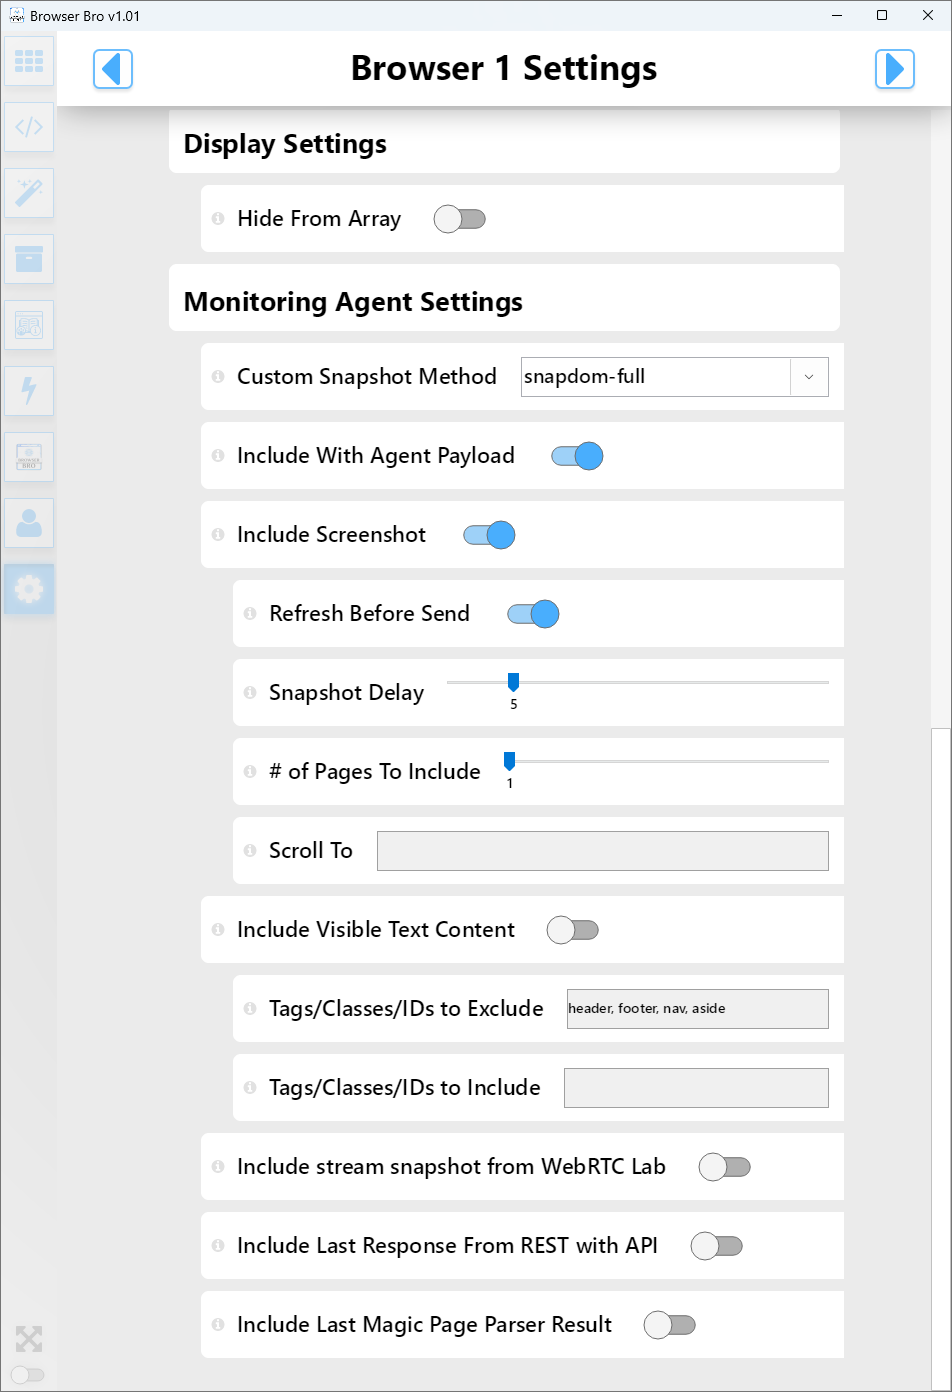Open the archive box sidebar panel
The width and height of the screenshot is (952, 1392).
(x=29, y=259)
